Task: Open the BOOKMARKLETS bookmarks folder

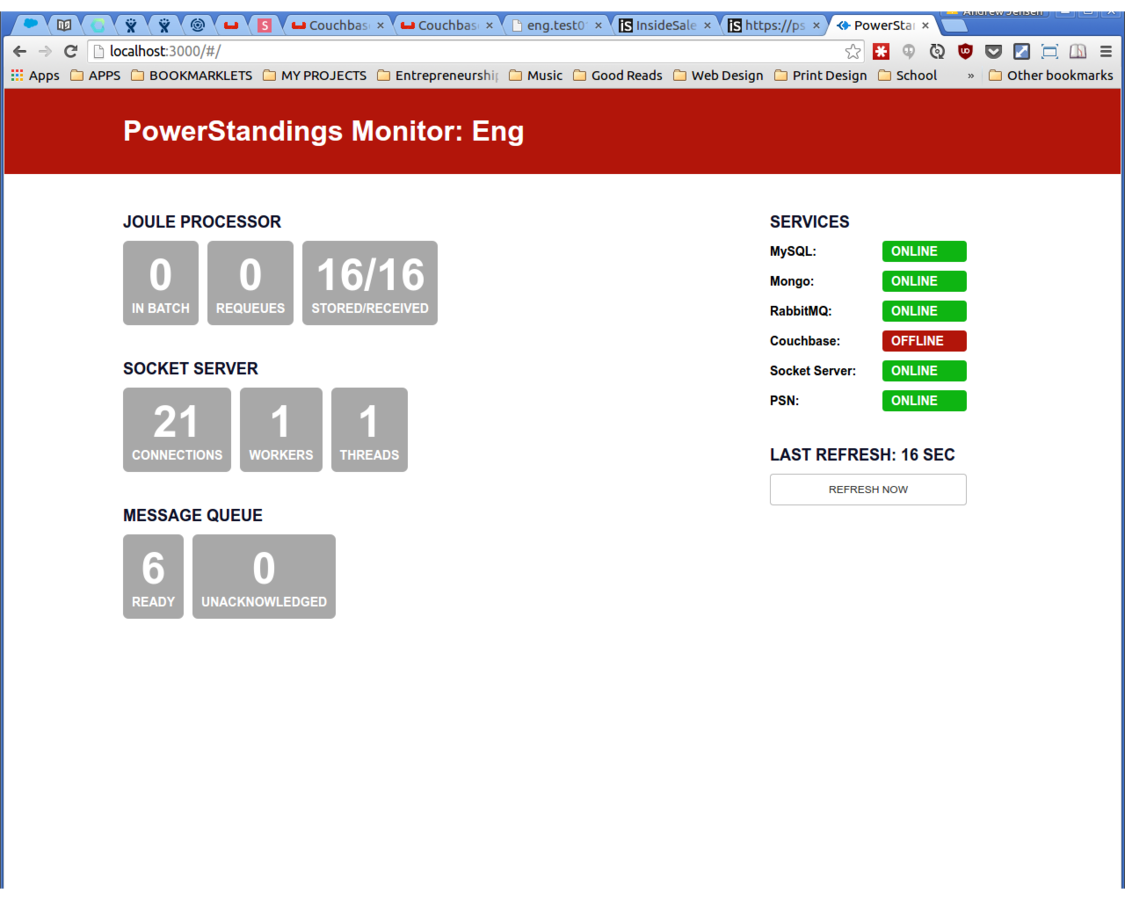Action: coord(192,75)
